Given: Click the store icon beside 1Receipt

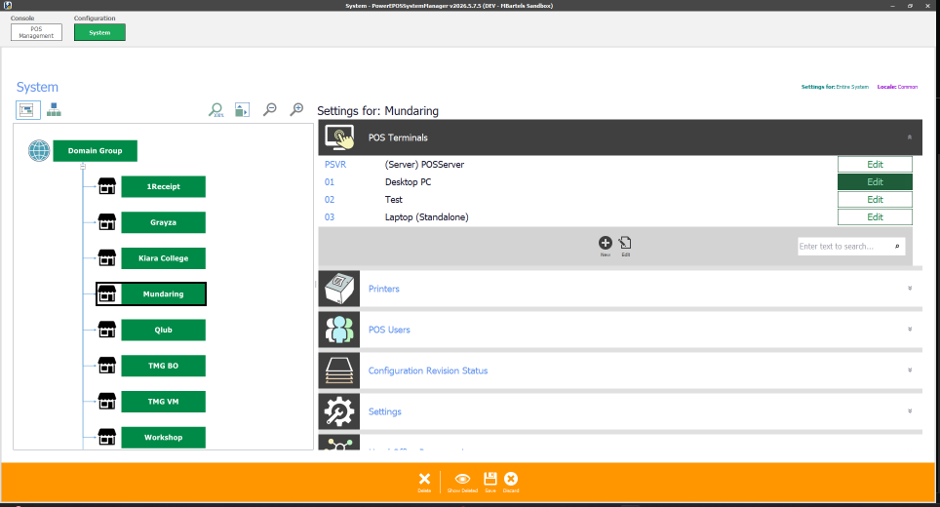Looking at the screenshot, I should tap(107, 186).
